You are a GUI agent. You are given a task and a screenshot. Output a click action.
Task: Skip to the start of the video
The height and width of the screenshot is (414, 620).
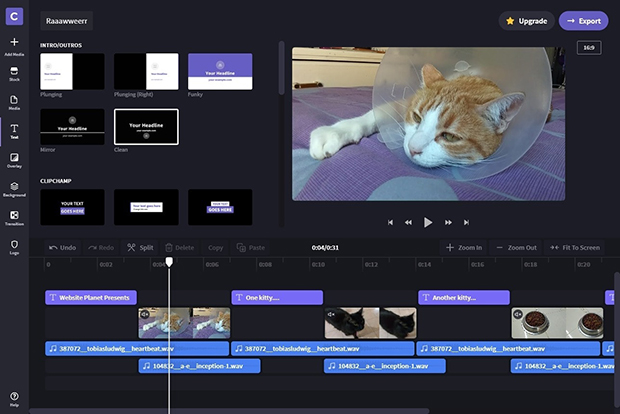(x=389, y=222)
